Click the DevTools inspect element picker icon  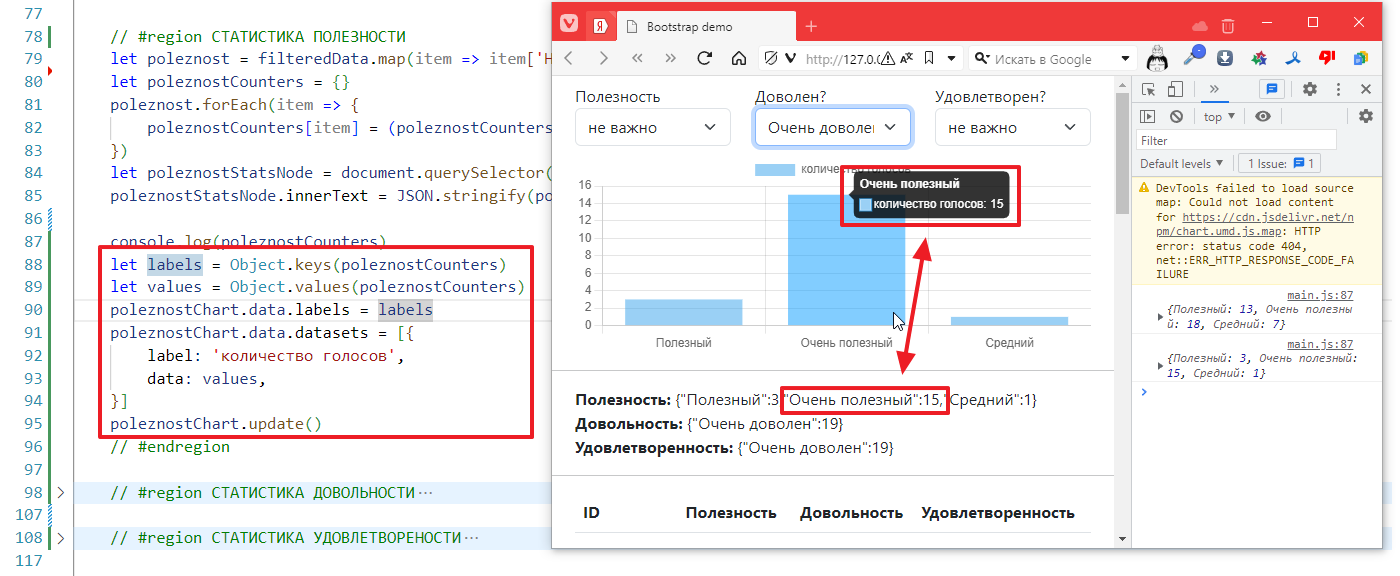point(1148,90)
